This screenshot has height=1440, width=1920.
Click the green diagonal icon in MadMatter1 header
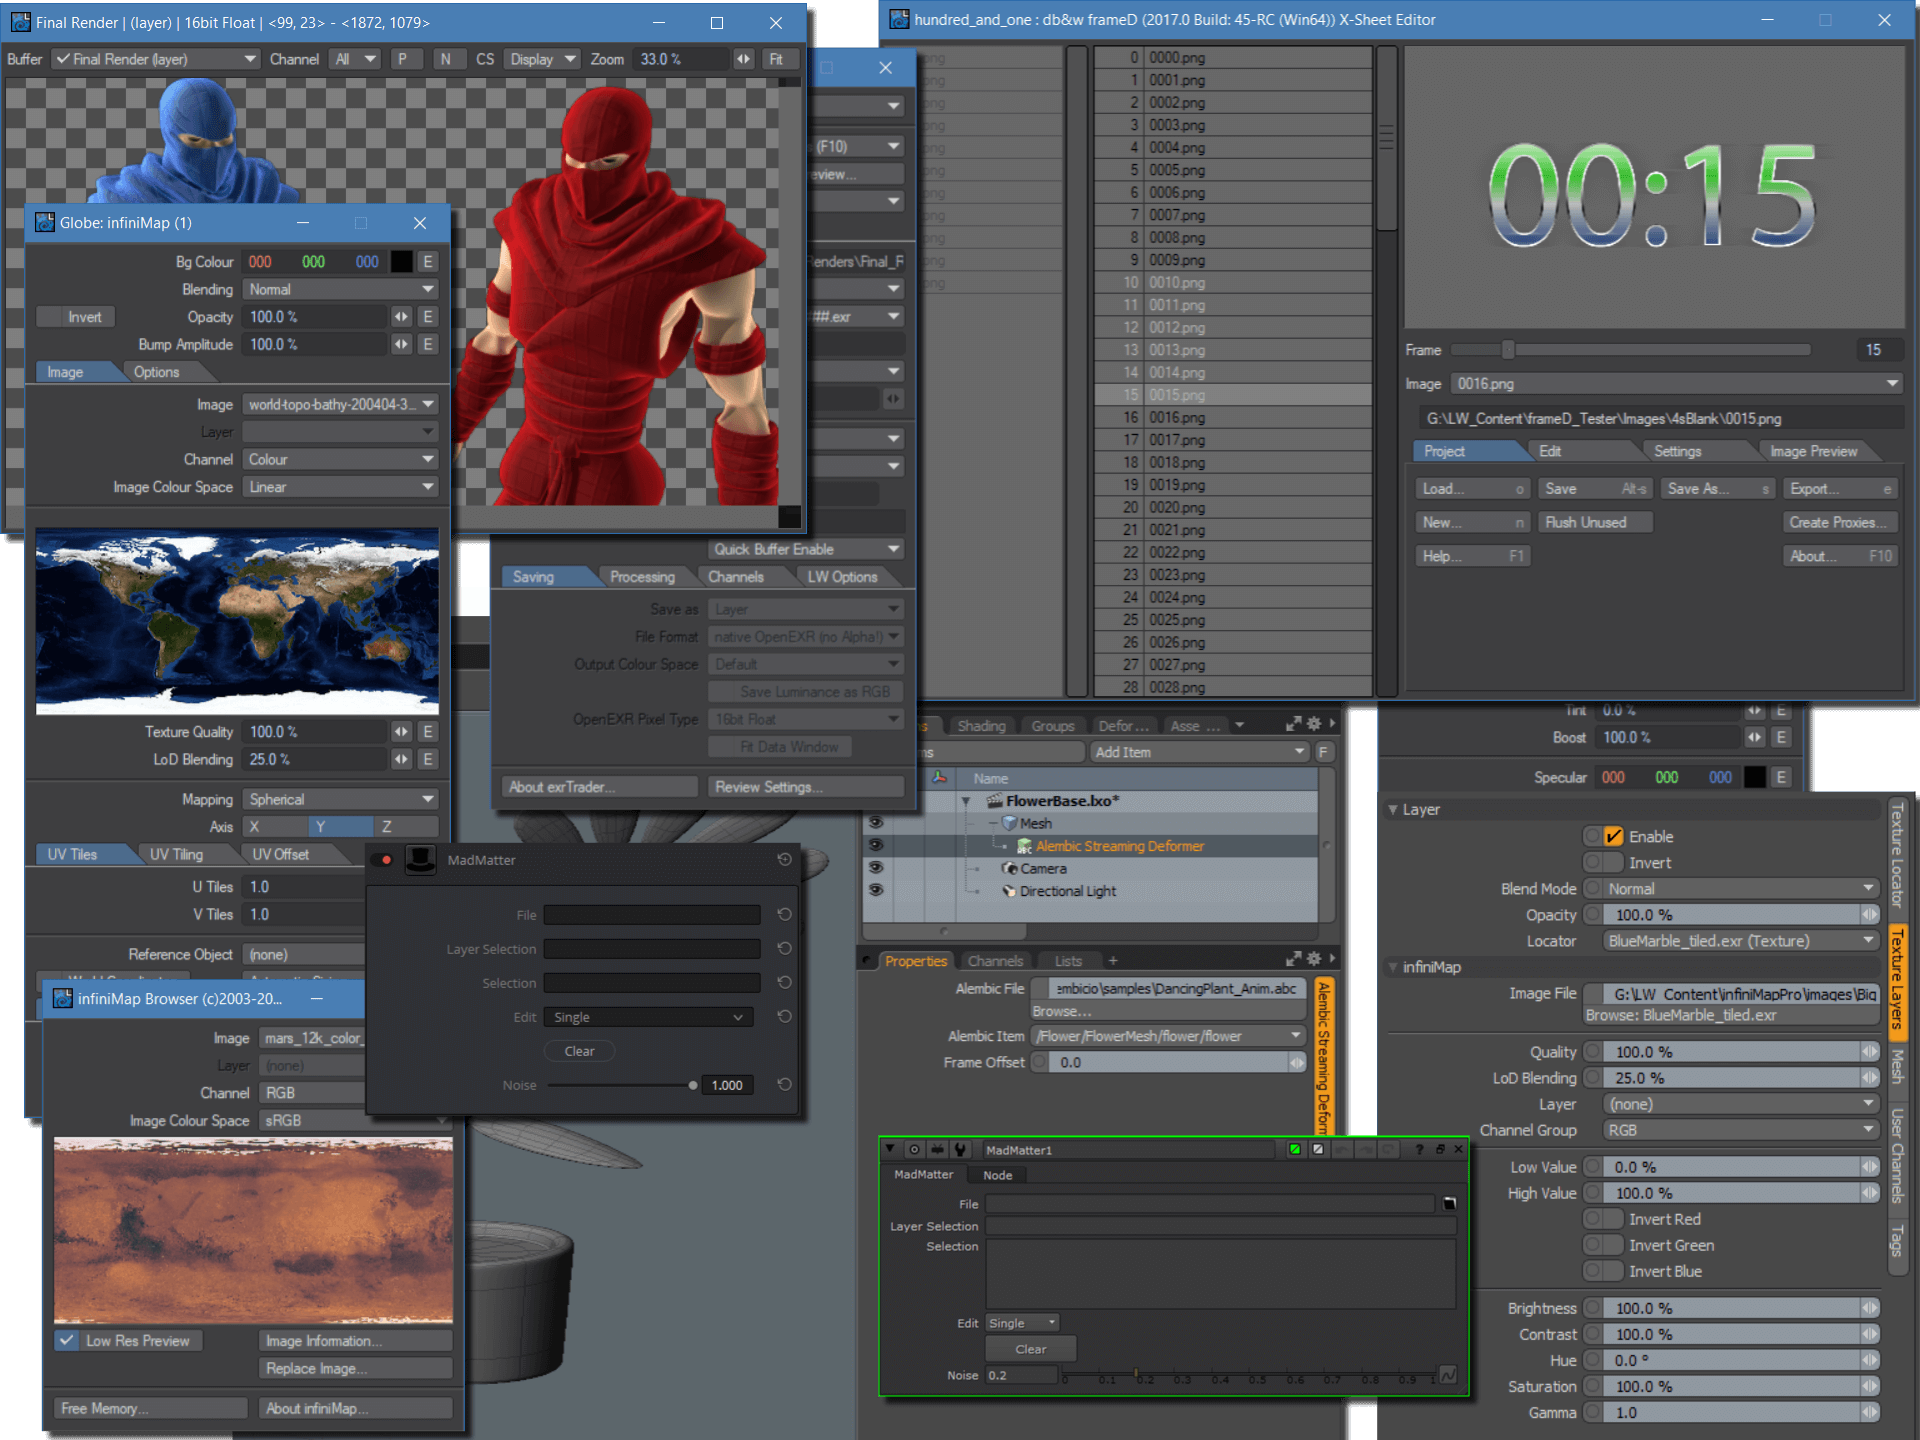(x=1295, y=1150)
